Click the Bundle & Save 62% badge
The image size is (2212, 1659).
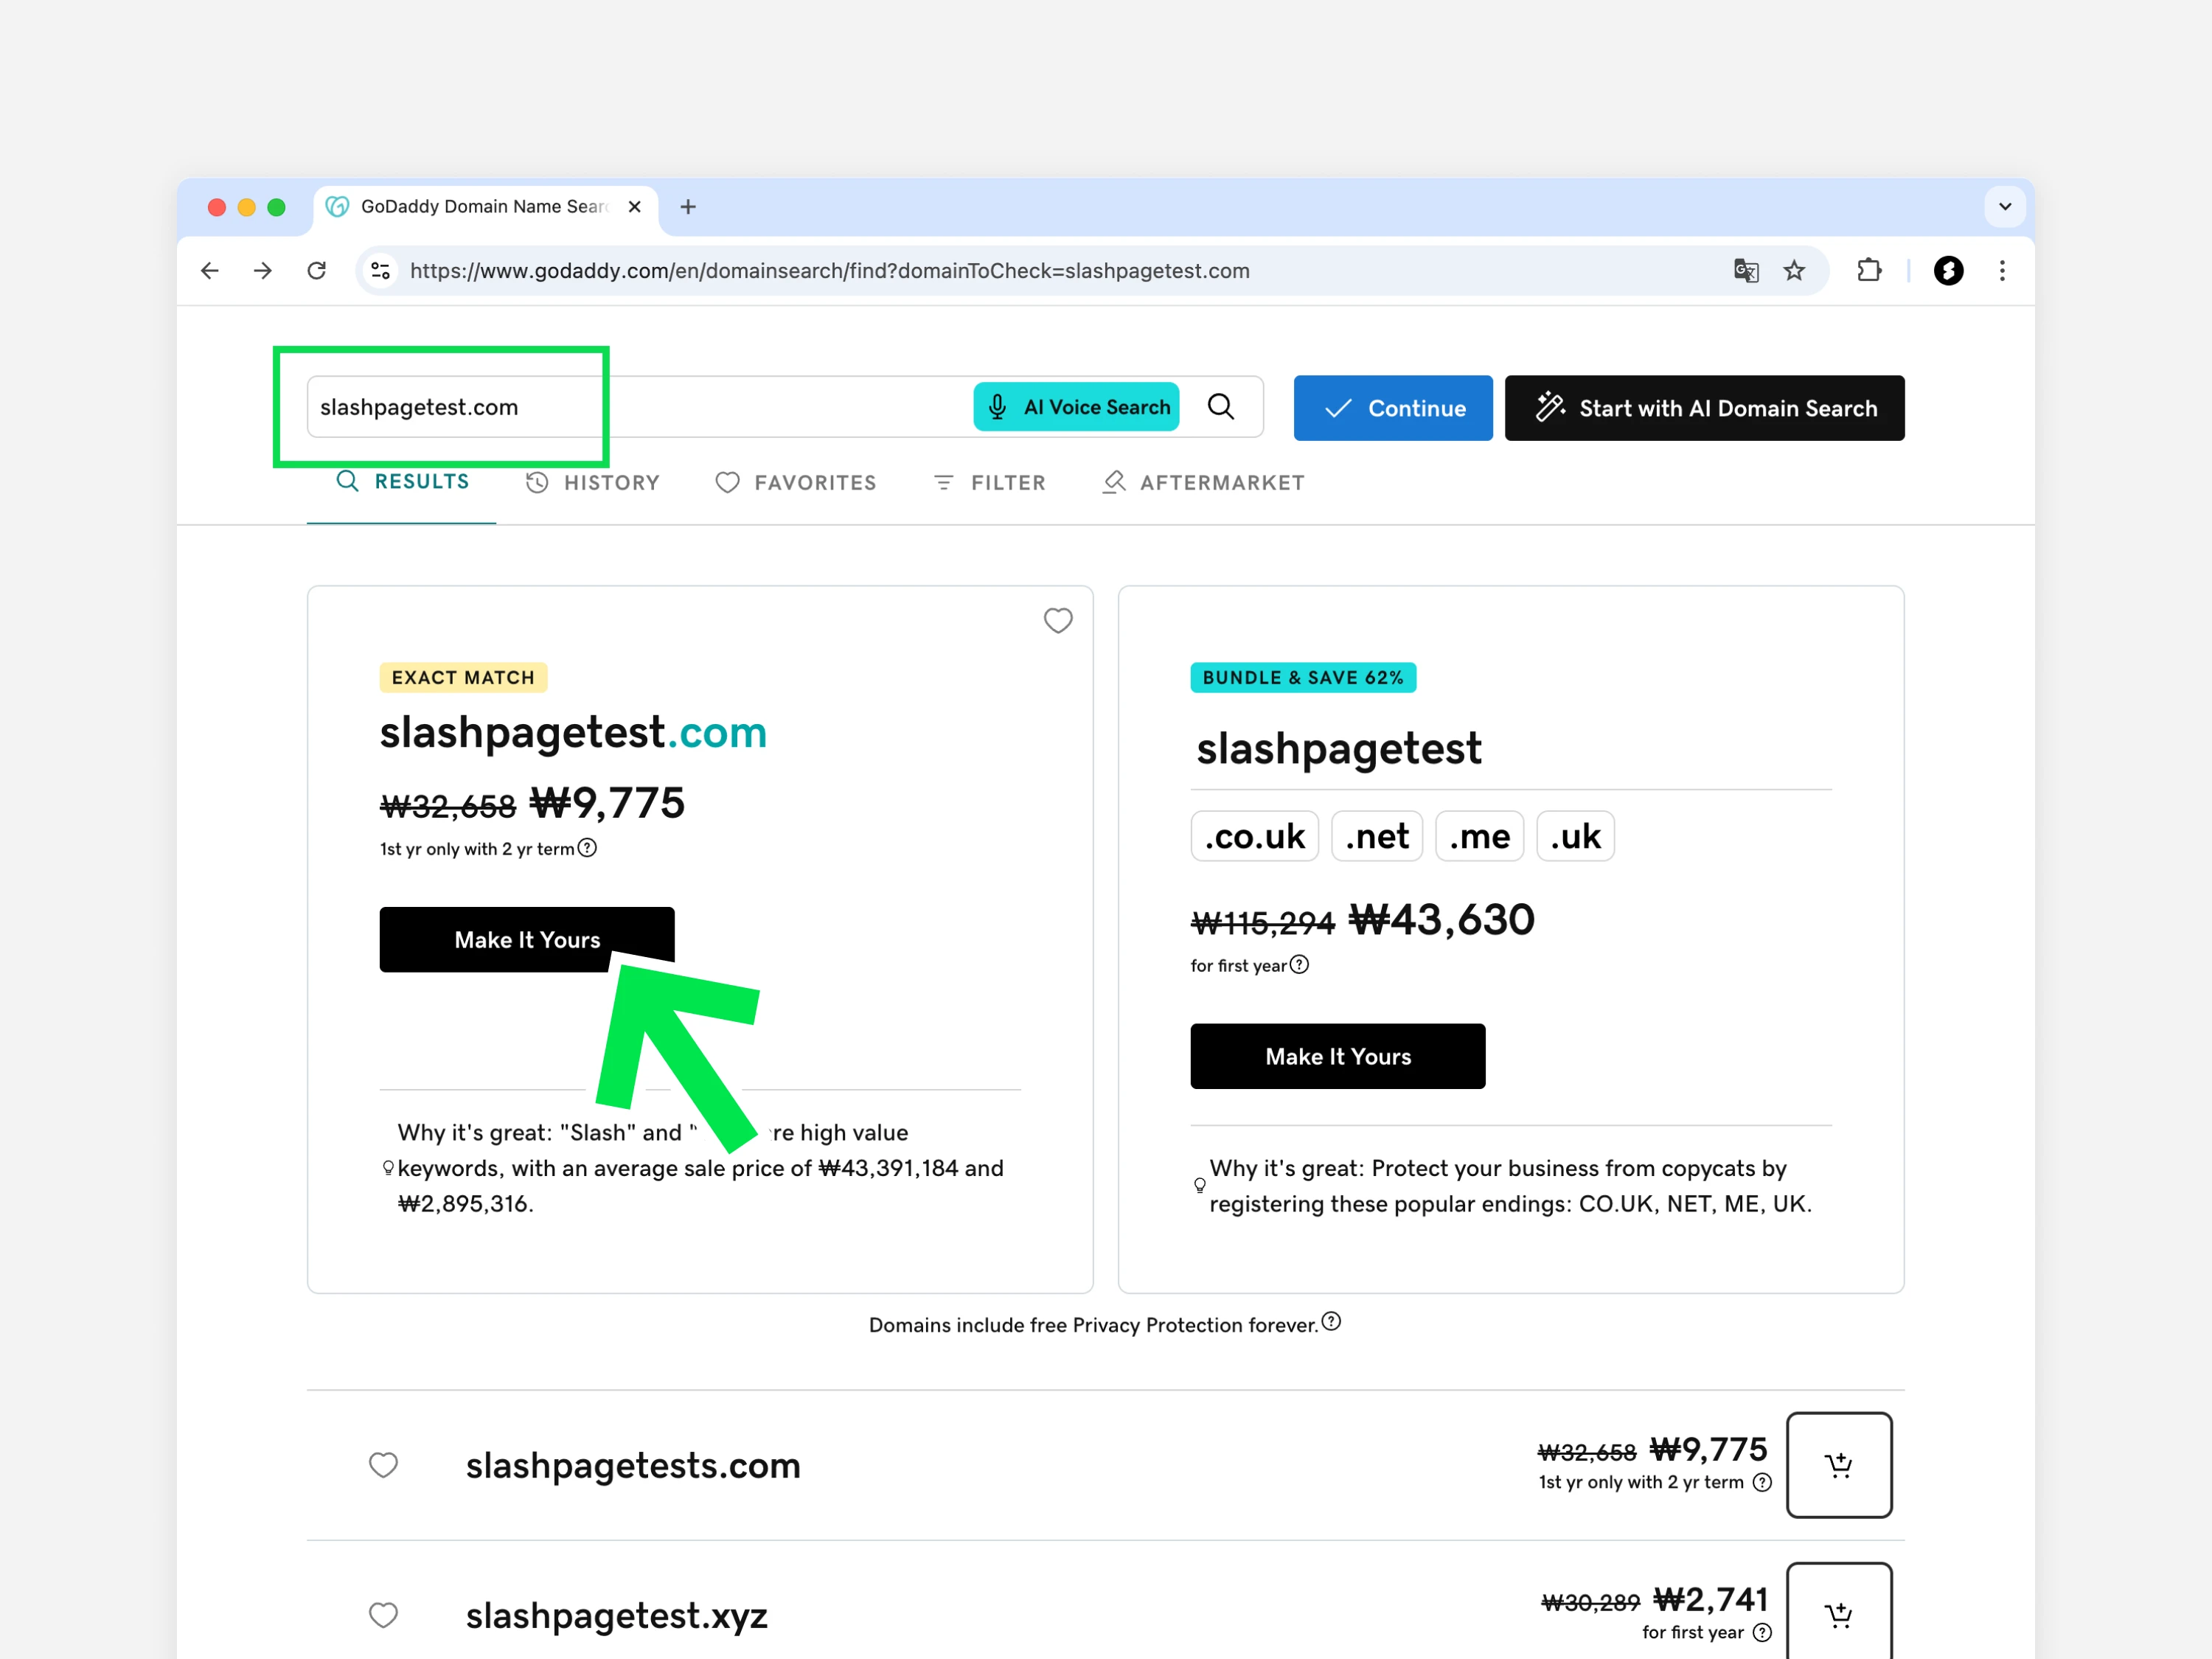point(1303,678)
